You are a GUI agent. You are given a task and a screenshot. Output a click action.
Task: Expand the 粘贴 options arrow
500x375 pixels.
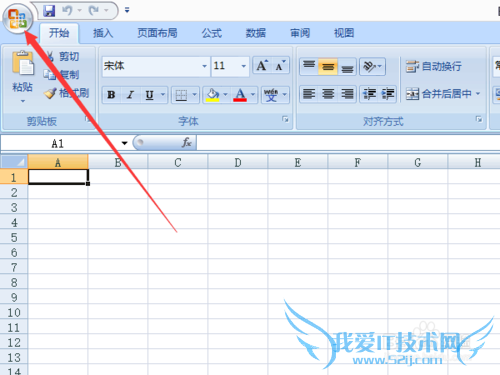click(x=23, y=101)
